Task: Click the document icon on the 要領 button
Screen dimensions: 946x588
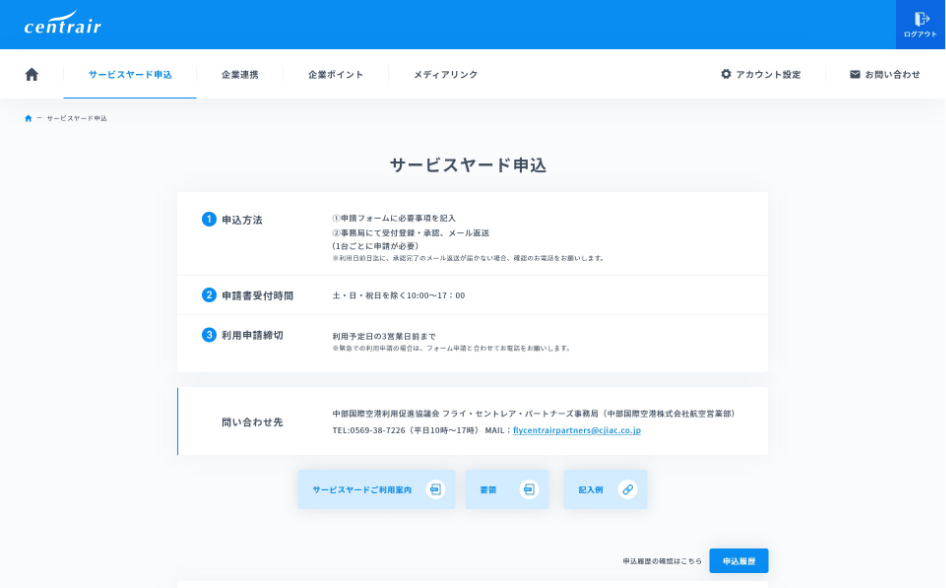Action: [x=529, y=489]
